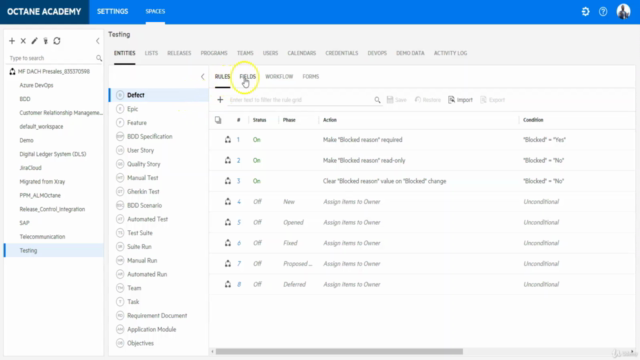Open the WORKFLOW sub-tab
Screen dimensions: 640x360
[x=279, y=76]
